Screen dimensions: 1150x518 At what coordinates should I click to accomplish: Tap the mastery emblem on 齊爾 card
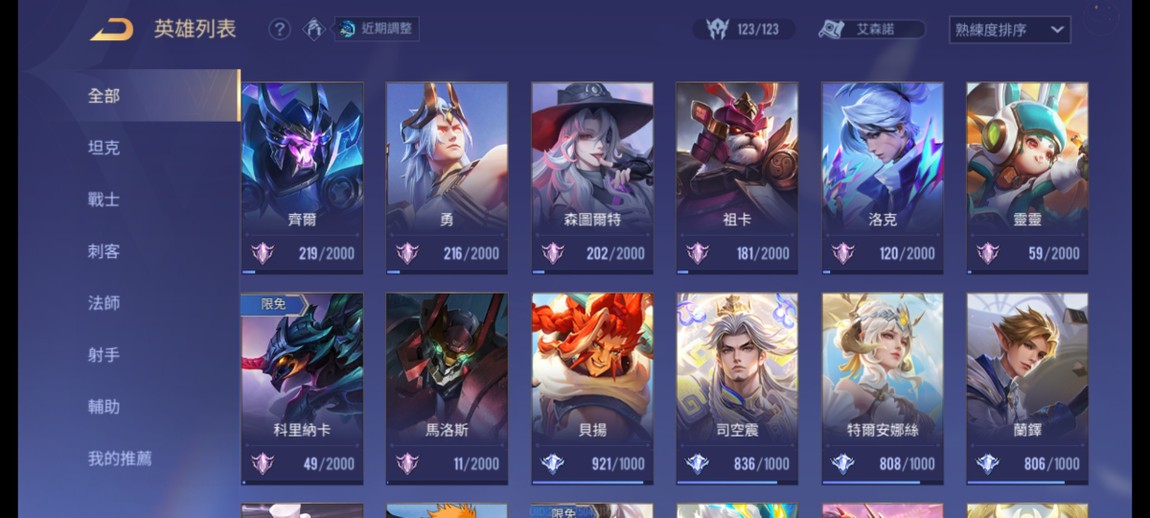click(263, 253)
